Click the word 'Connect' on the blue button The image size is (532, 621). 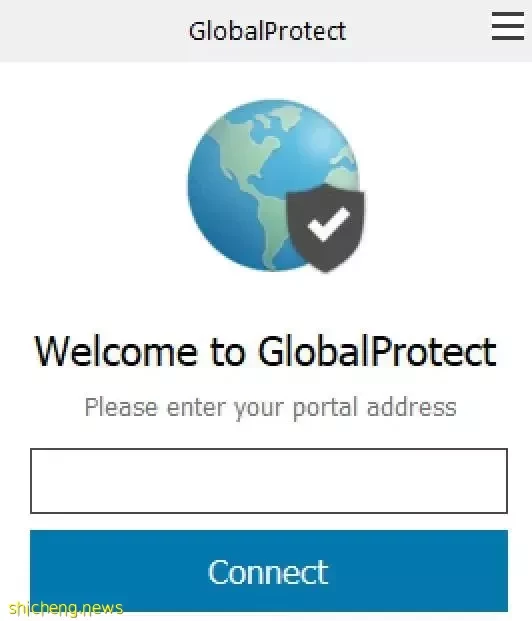pos(268,572)
